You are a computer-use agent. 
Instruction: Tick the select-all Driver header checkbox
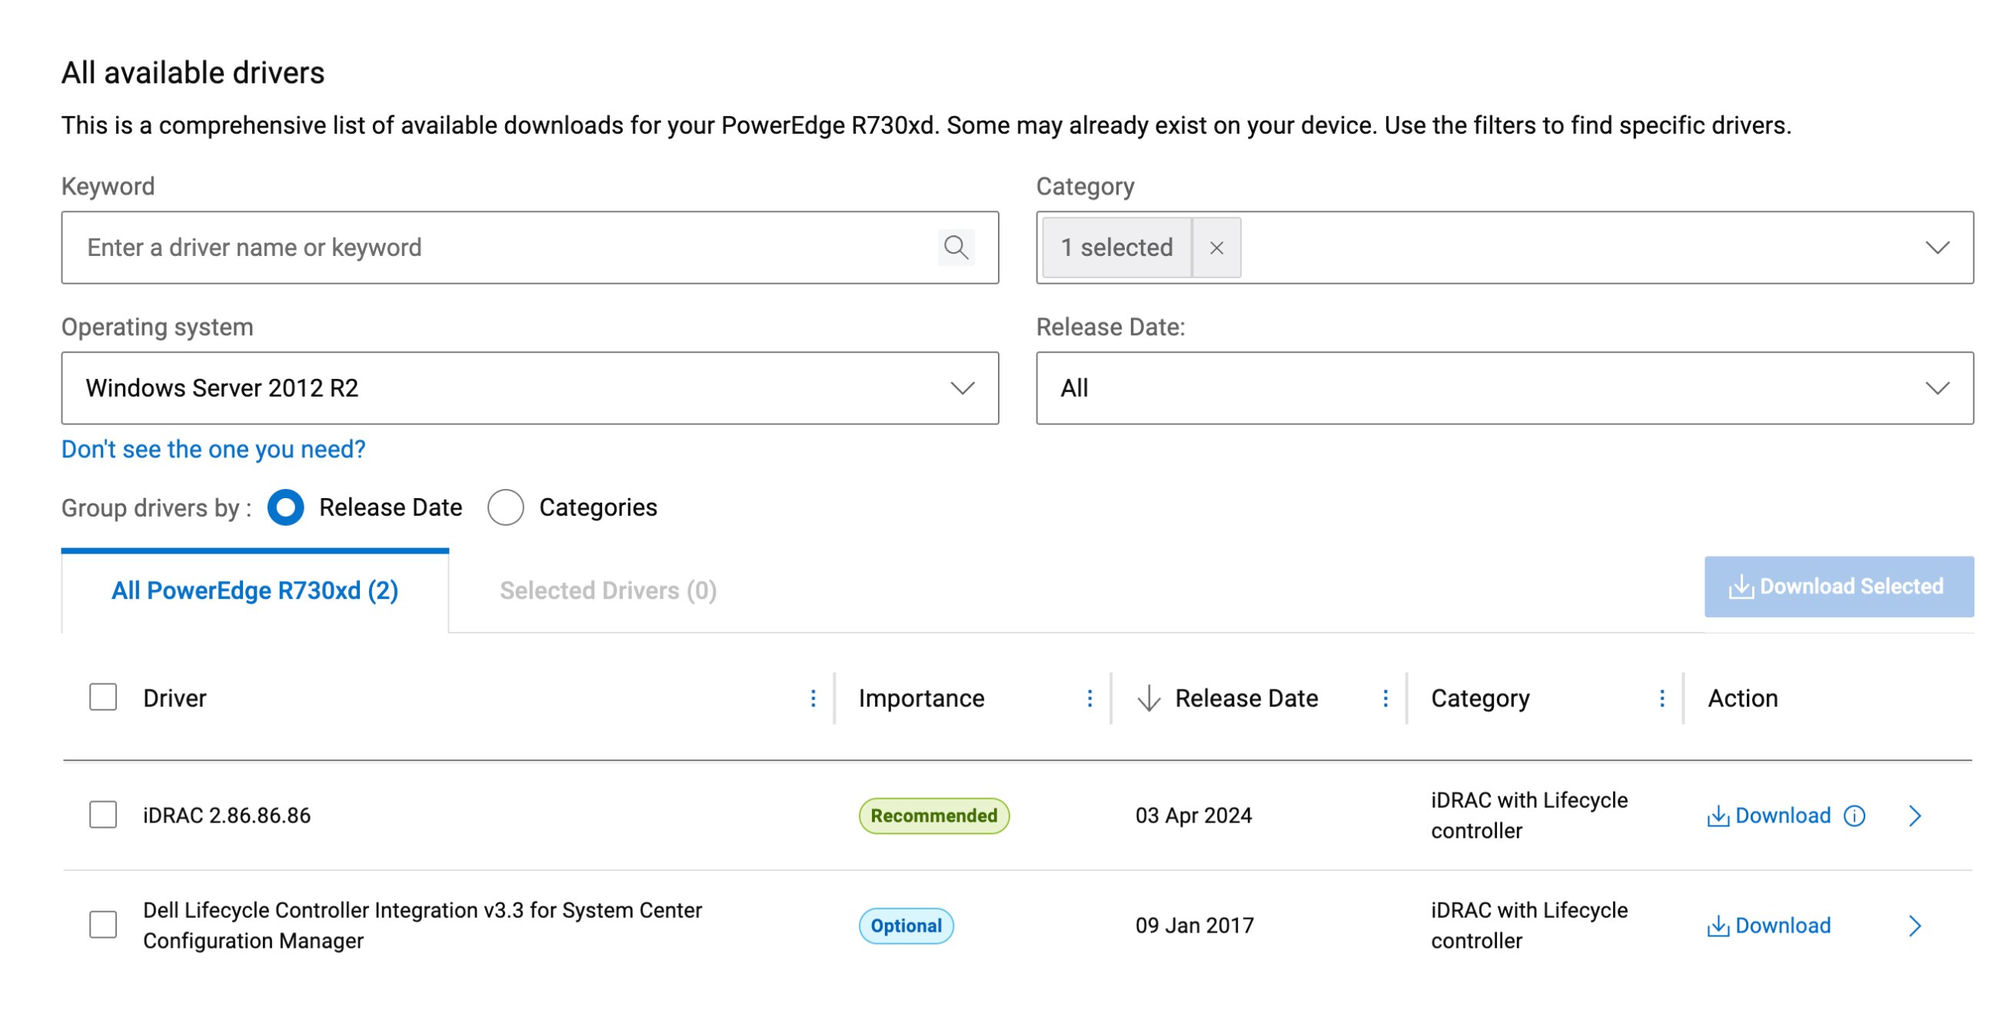(x=103, y=697)
